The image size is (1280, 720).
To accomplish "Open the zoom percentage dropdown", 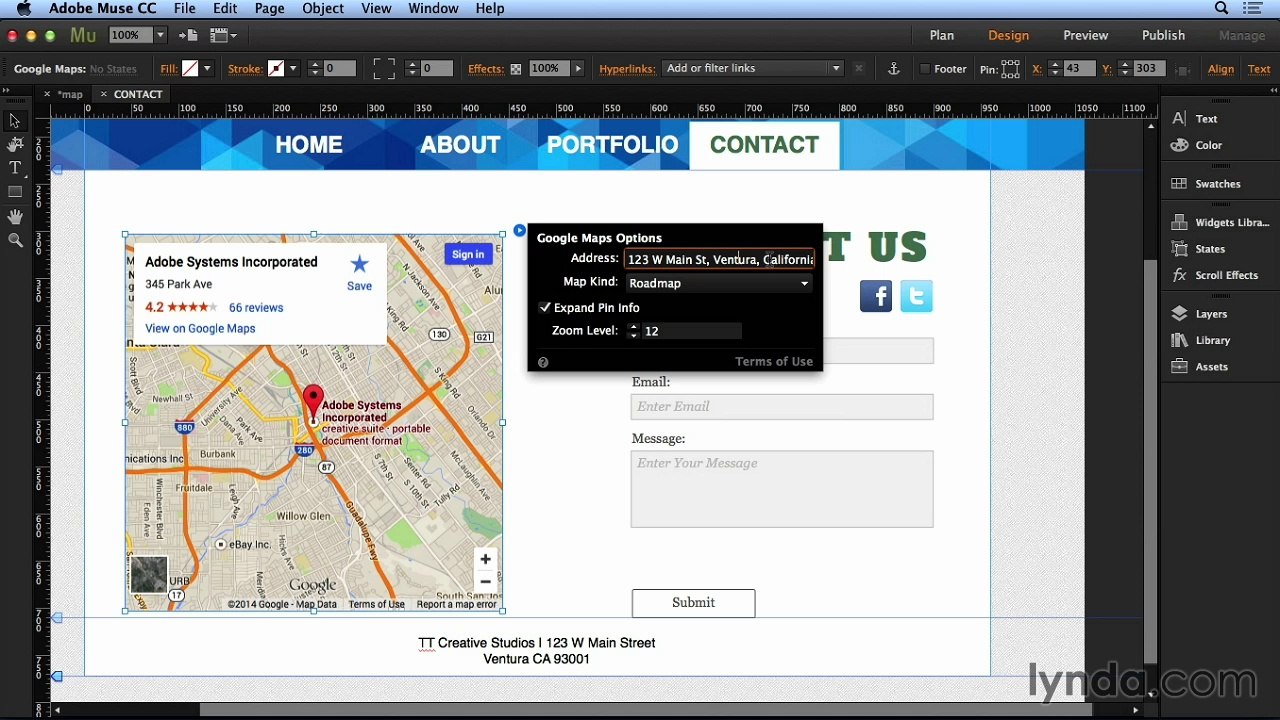I will 160,35.
